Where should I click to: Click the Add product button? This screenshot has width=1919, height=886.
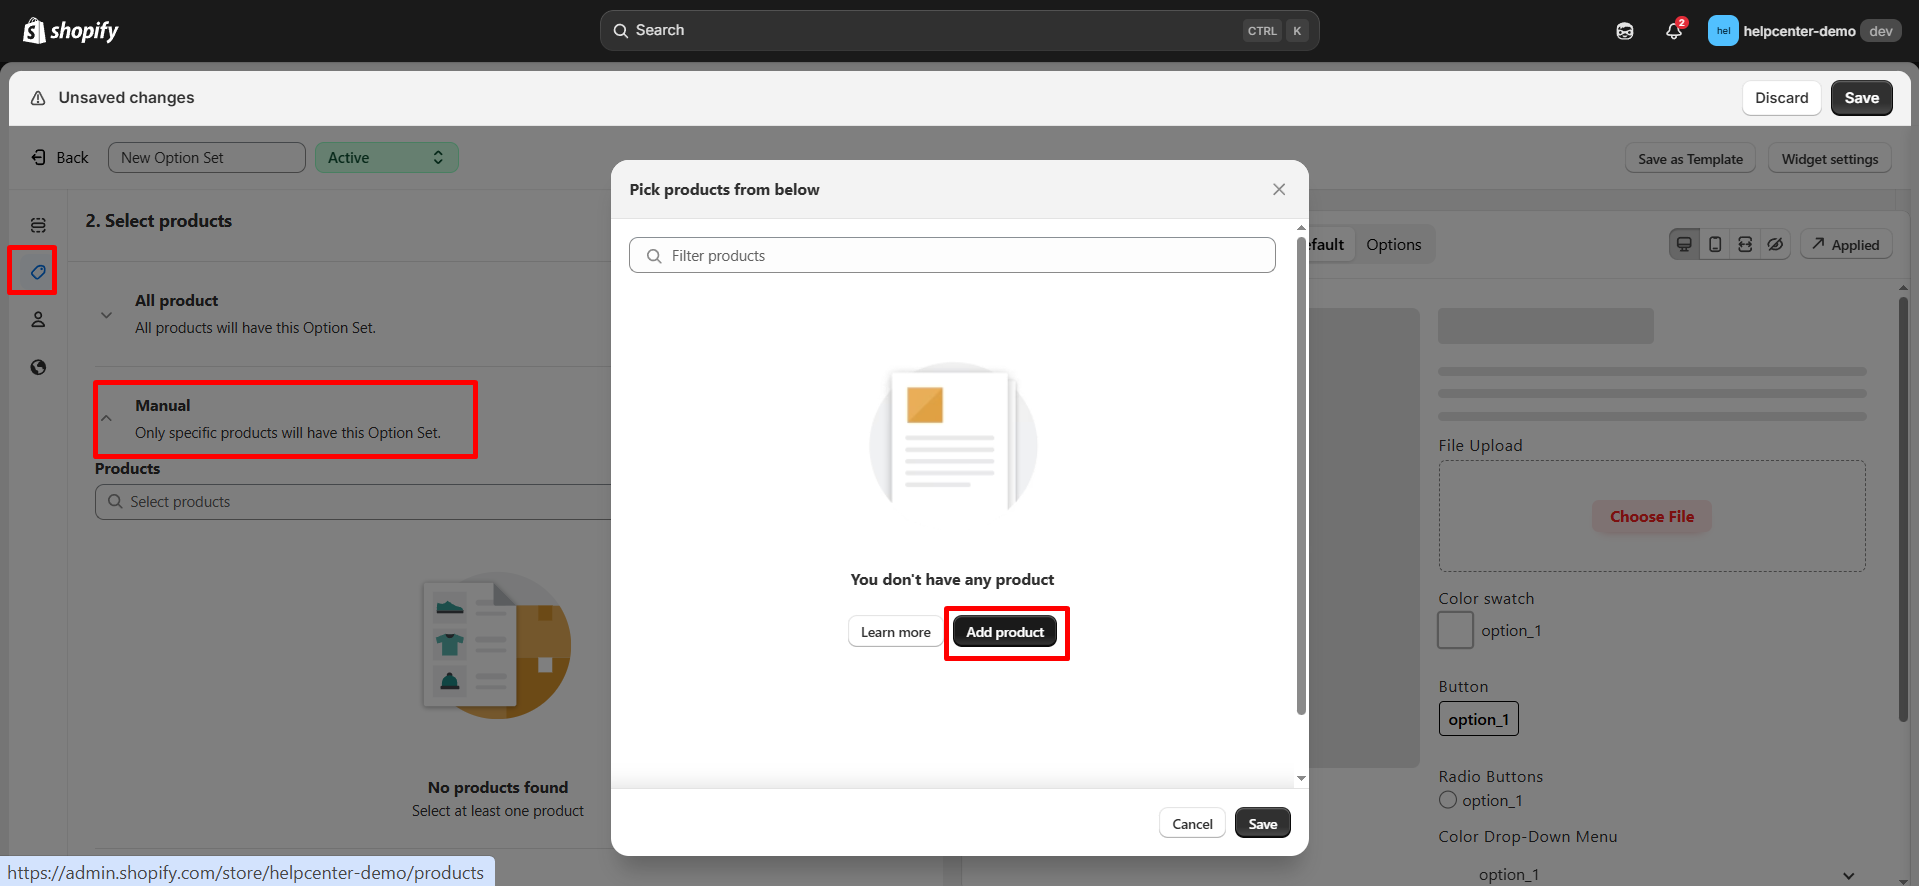(1004, 632)
